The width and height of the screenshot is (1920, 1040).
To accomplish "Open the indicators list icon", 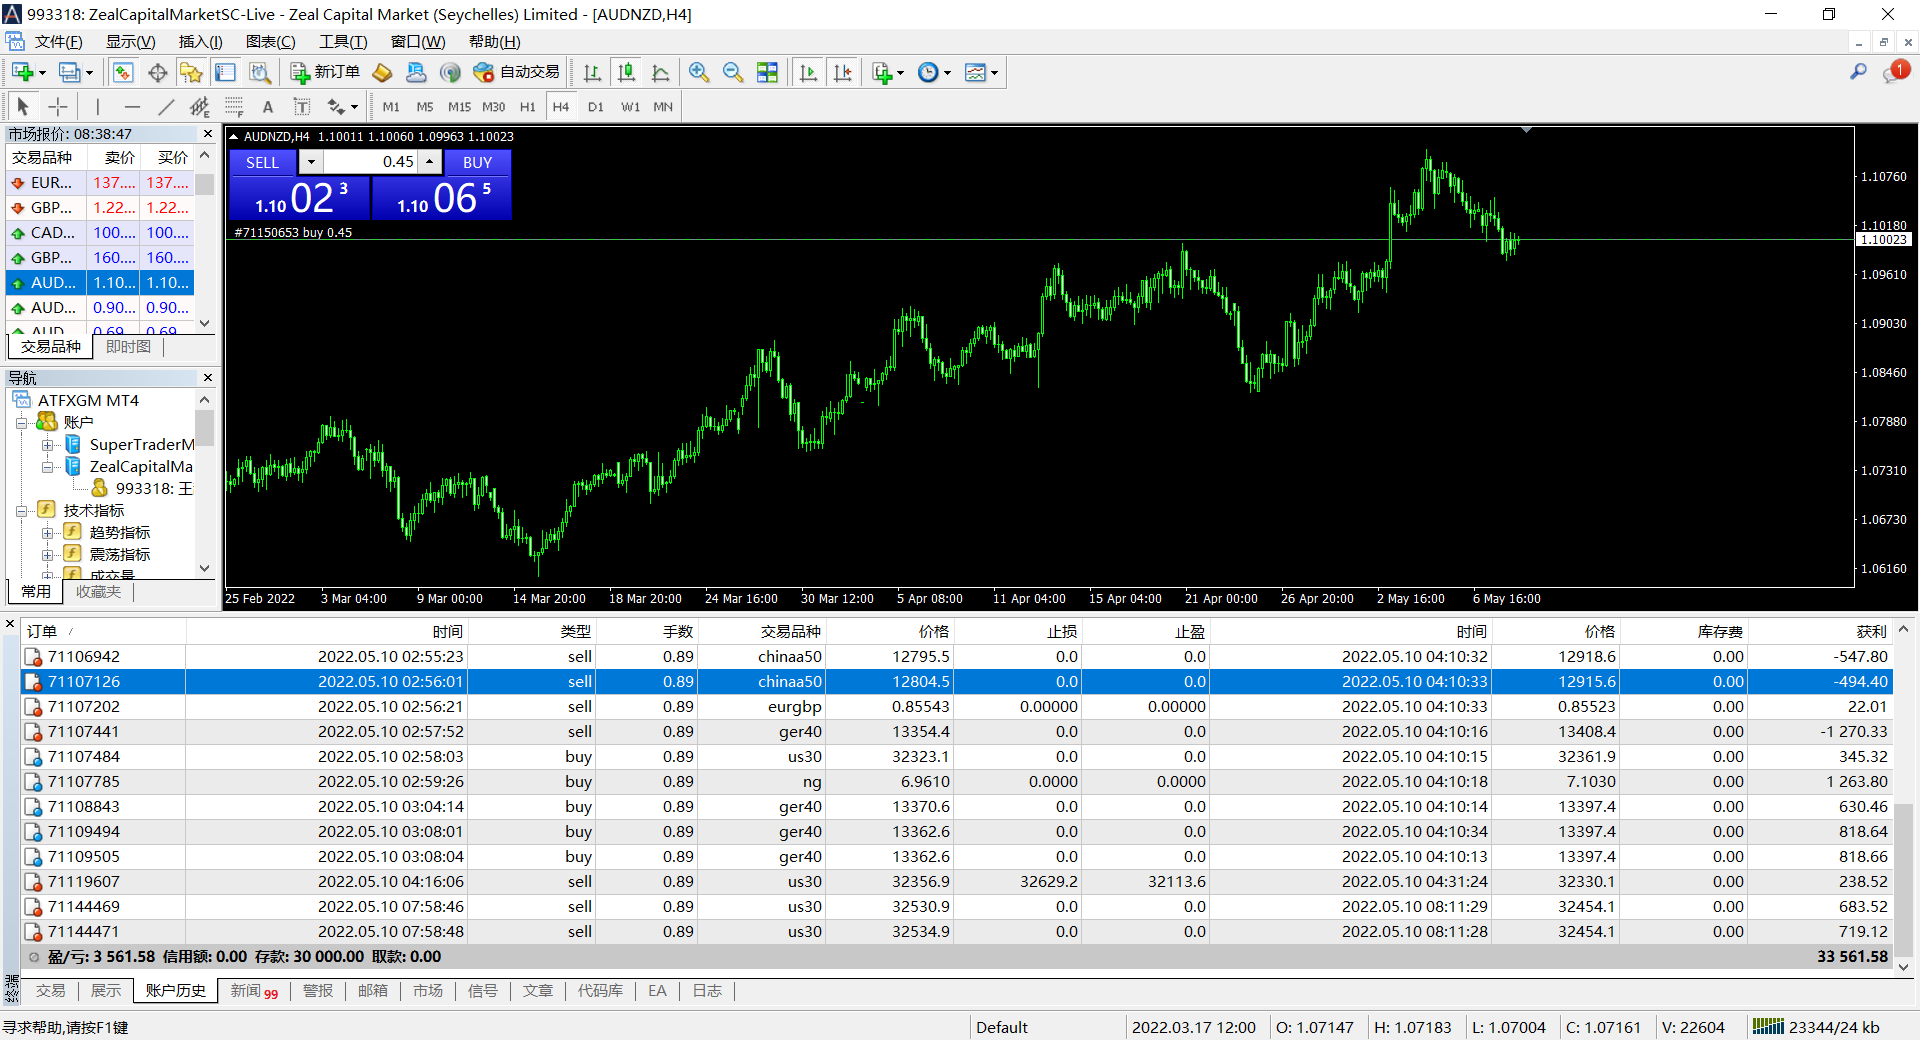I will [881, 72].
